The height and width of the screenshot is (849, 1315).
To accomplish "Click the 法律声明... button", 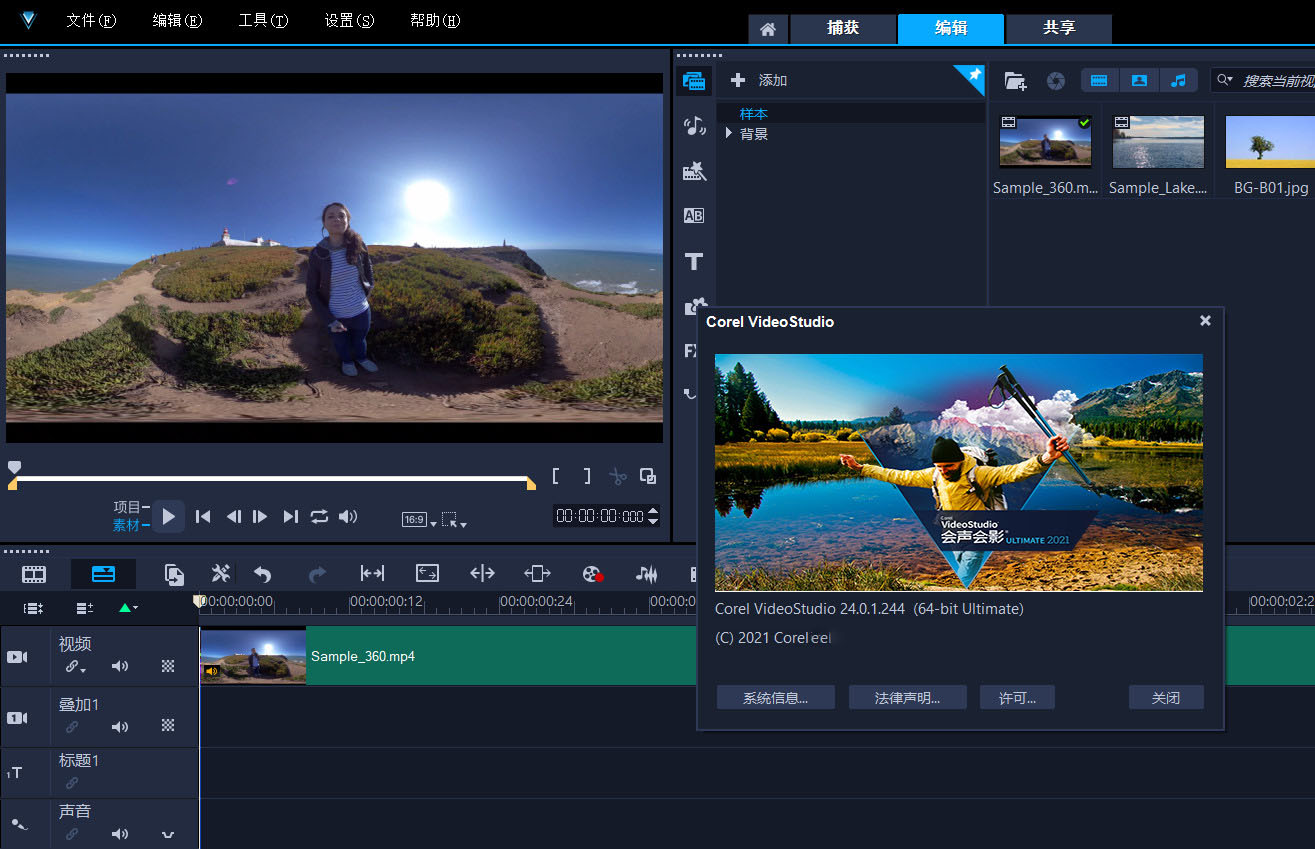I will click(x=908, y=698).
